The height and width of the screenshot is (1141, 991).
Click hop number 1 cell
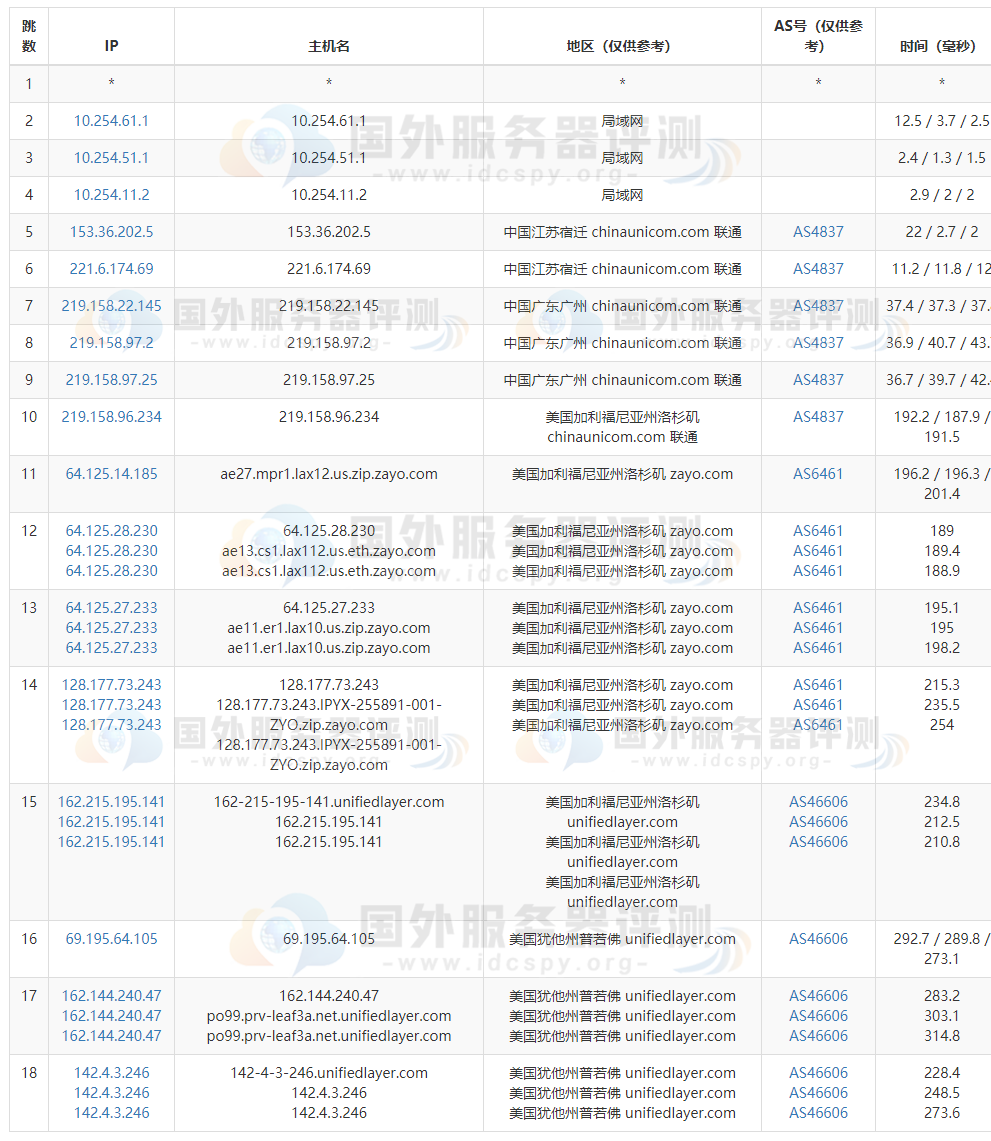[x=29, y=84]
